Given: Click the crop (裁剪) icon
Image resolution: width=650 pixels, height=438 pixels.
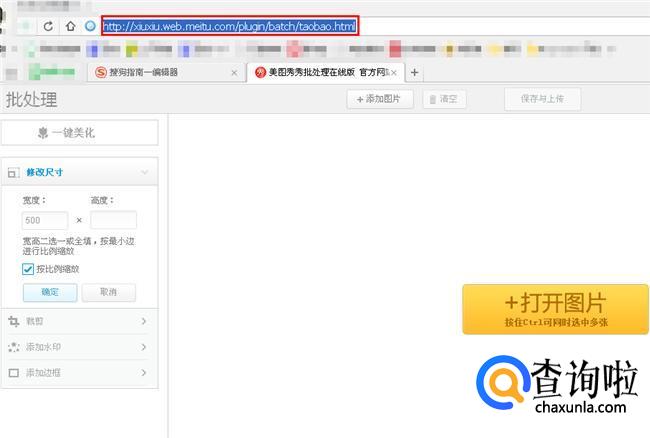Looking at the screenshot, I should [x=13, y=321].
